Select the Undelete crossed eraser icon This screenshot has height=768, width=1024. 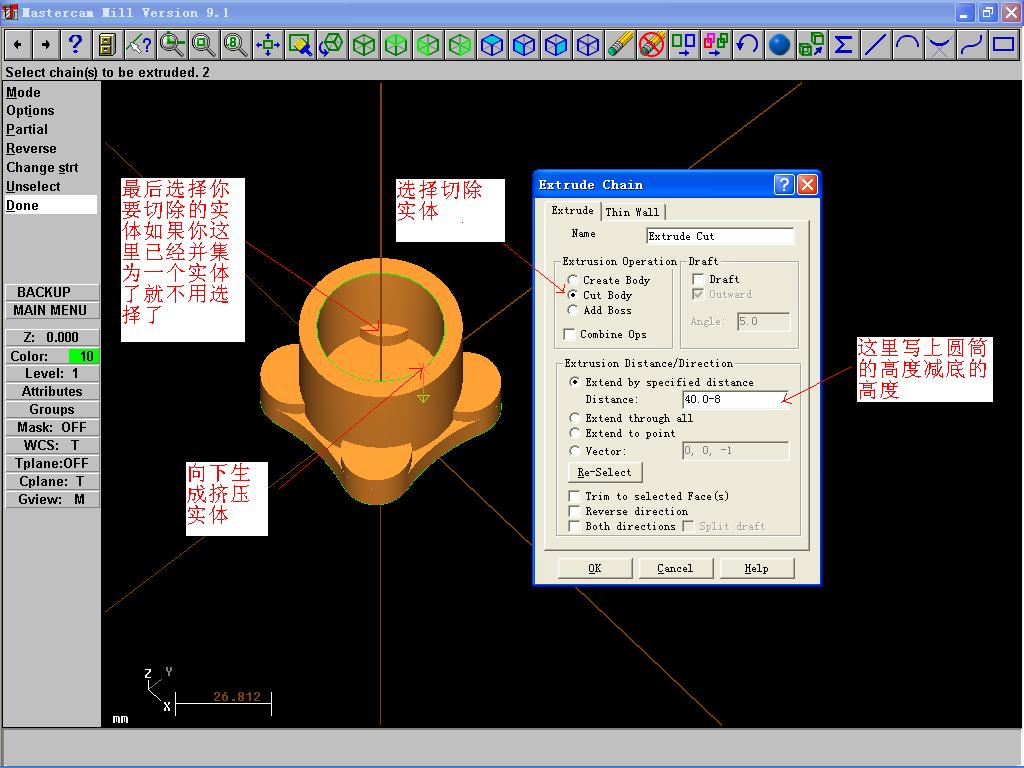pyautogui.click(x=652, y=45)
